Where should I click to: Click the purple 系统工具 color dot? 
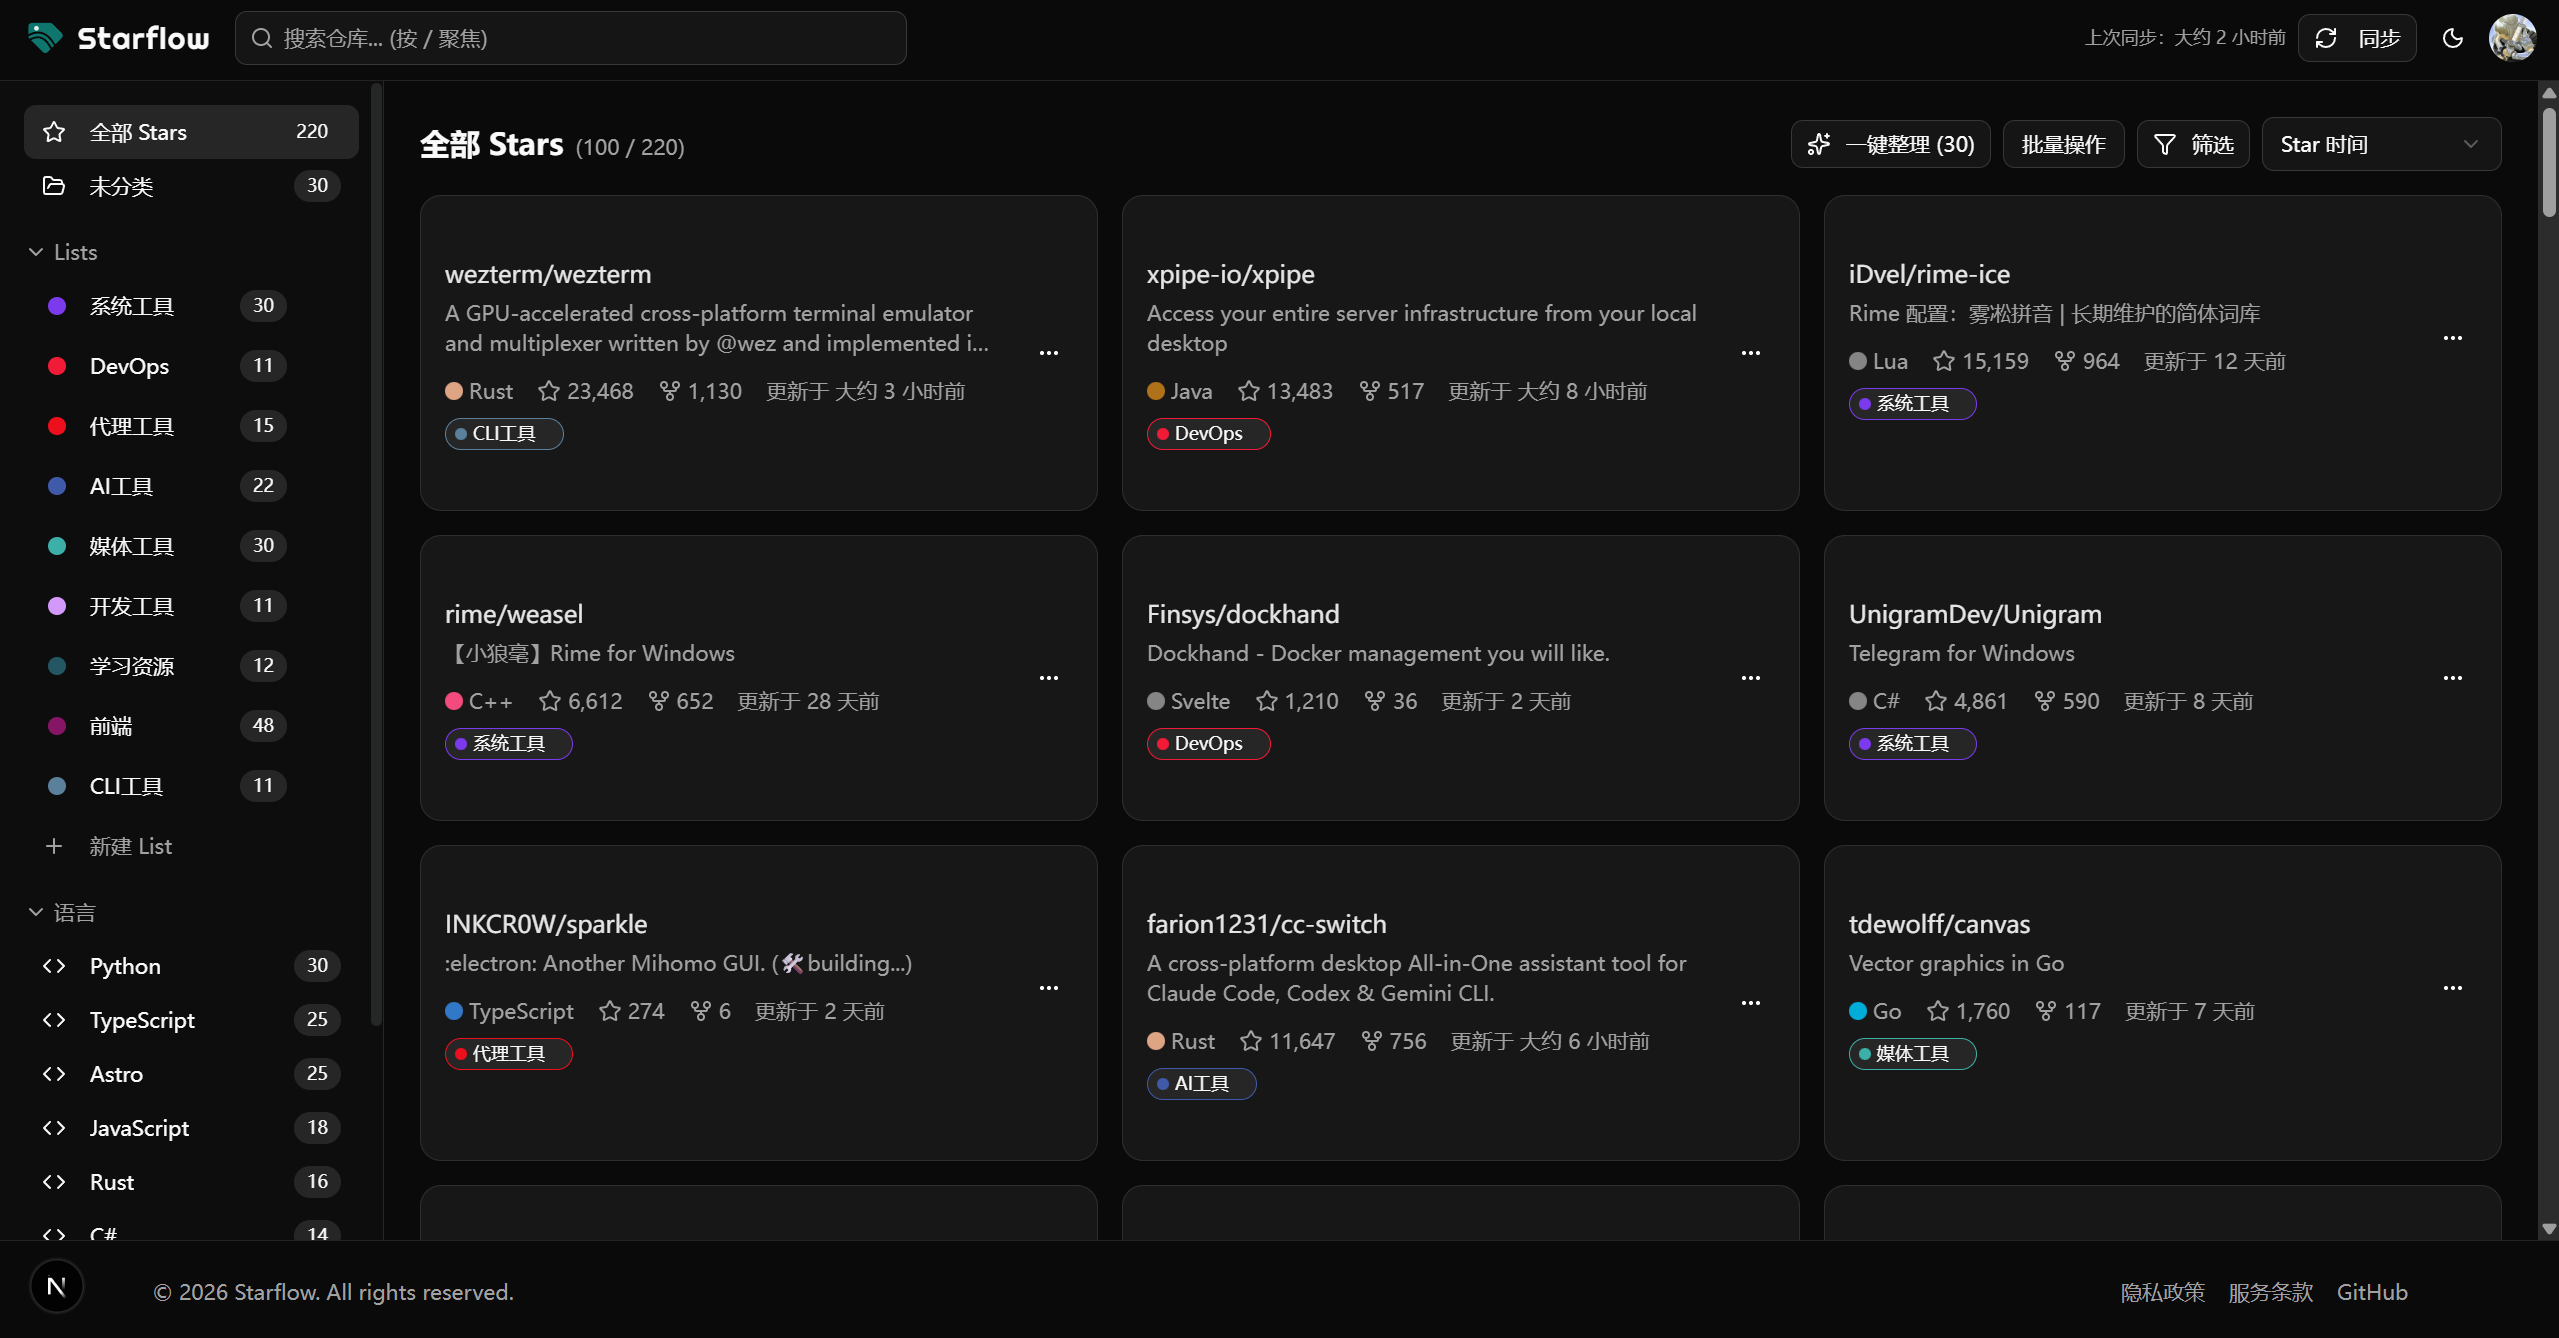[57, 306]
